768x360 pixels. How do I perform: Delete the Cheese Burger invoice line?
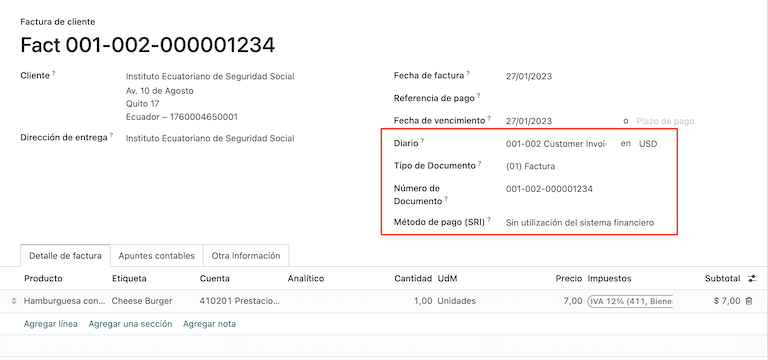(748, 301)
